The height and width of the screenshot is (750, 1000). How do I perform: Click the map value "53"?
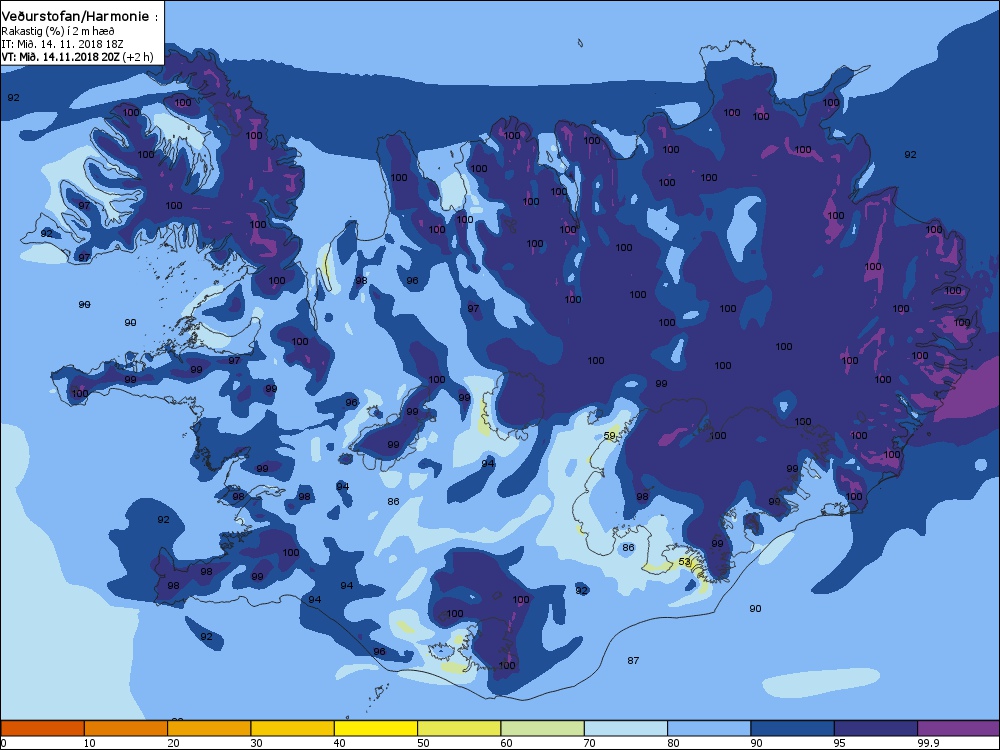684,562
